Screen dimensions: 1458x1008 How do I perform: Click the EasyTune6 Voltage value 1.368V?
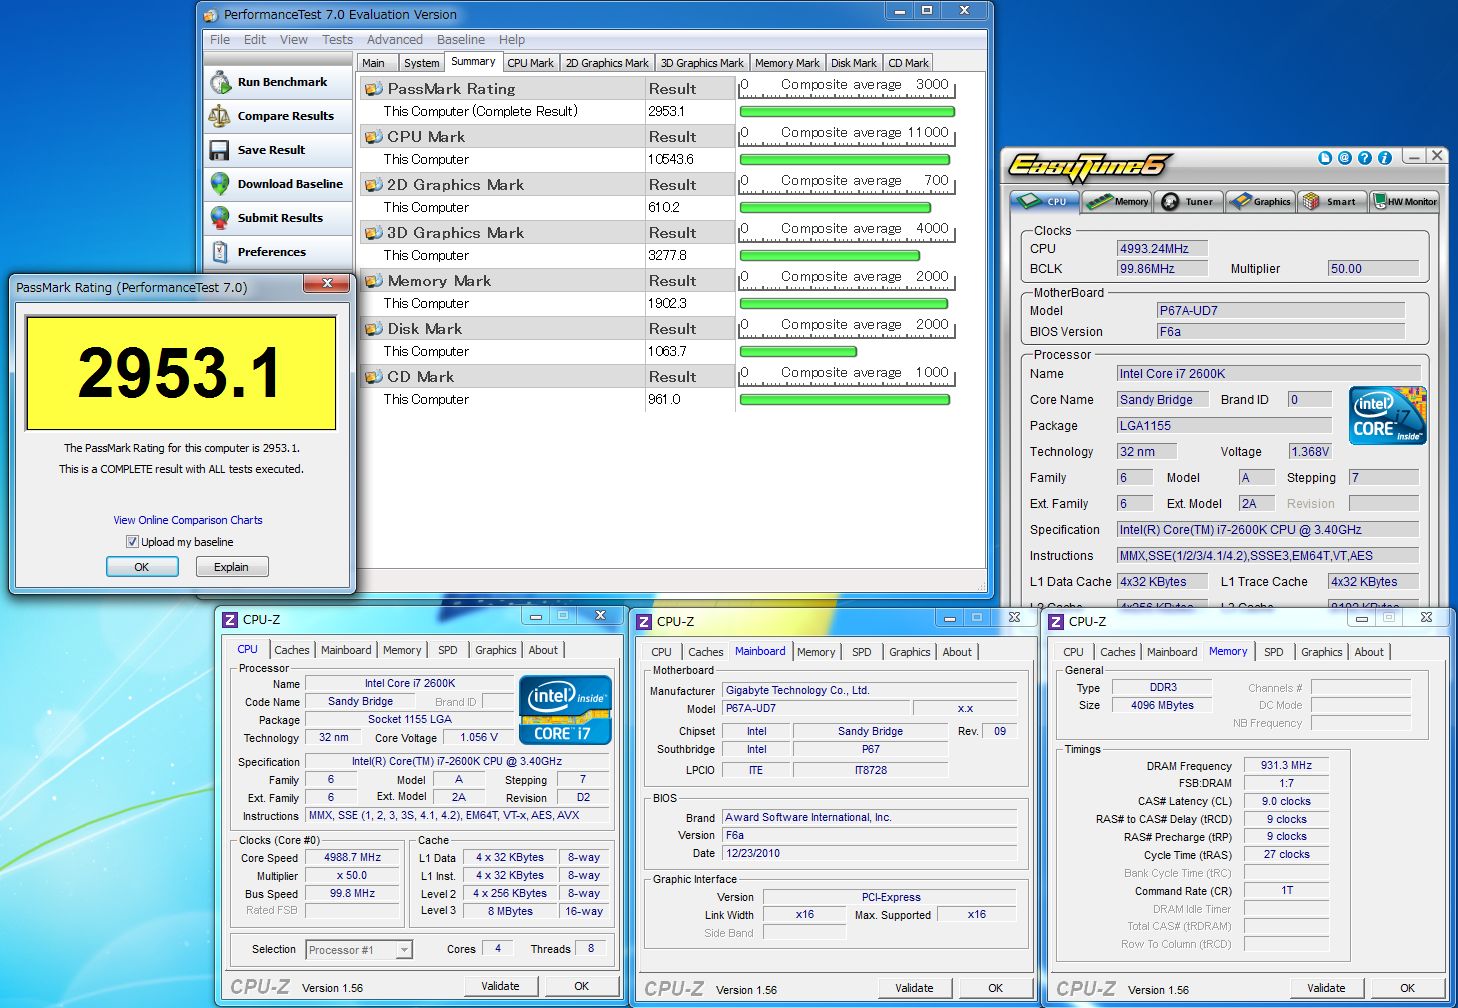[1309, 451]
